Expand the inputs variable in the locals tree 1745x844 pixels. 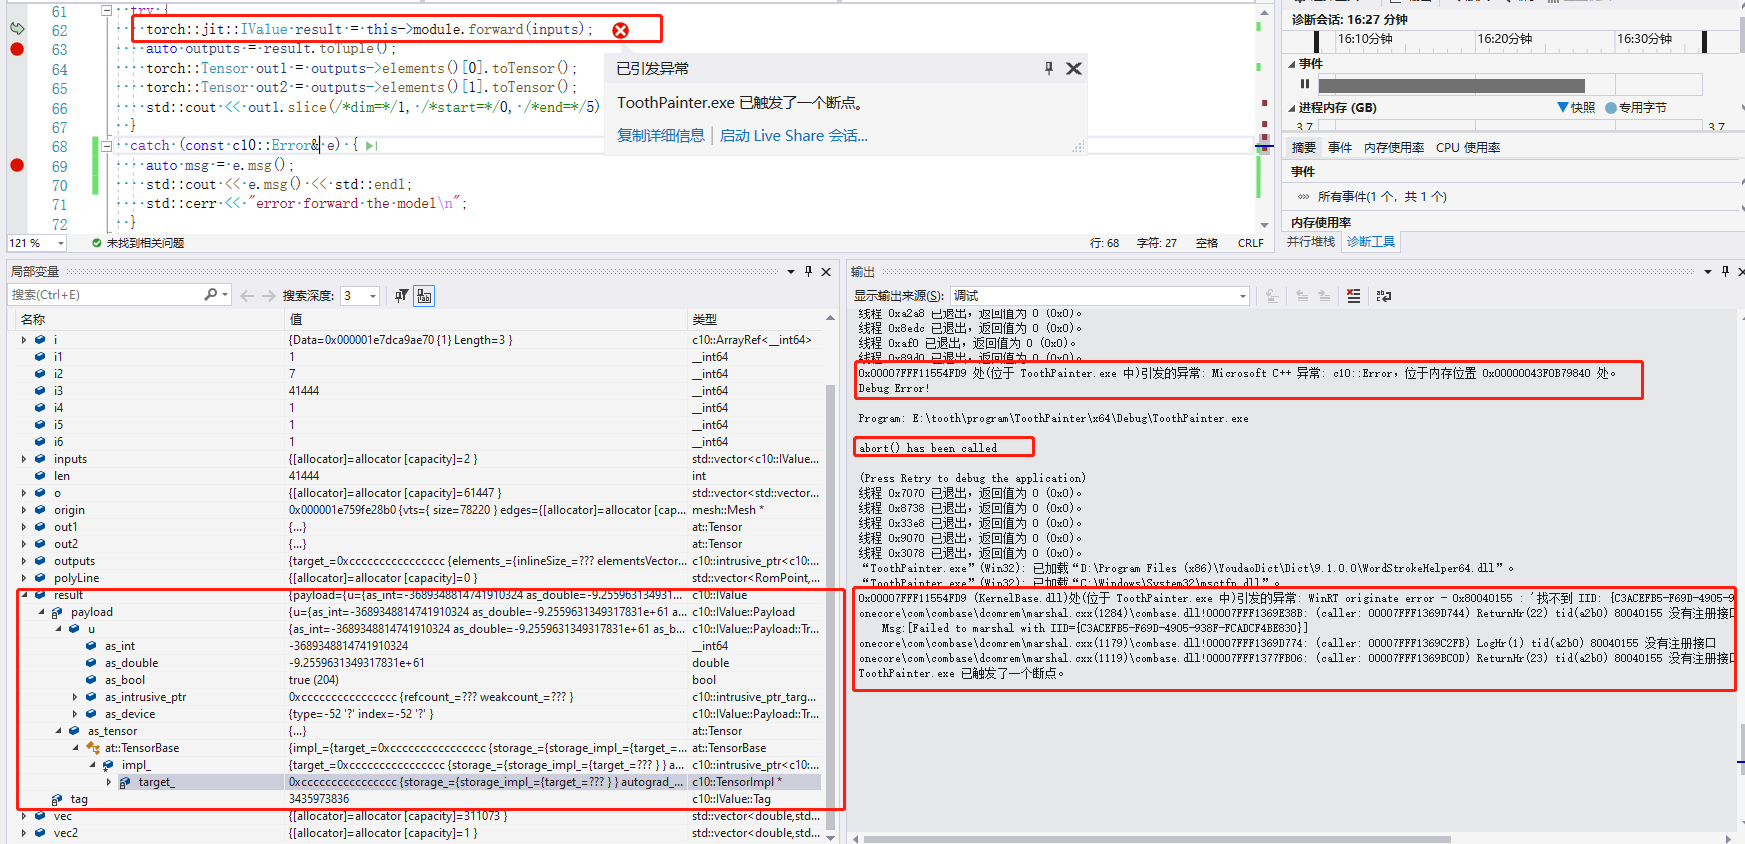tap(24, 459)
